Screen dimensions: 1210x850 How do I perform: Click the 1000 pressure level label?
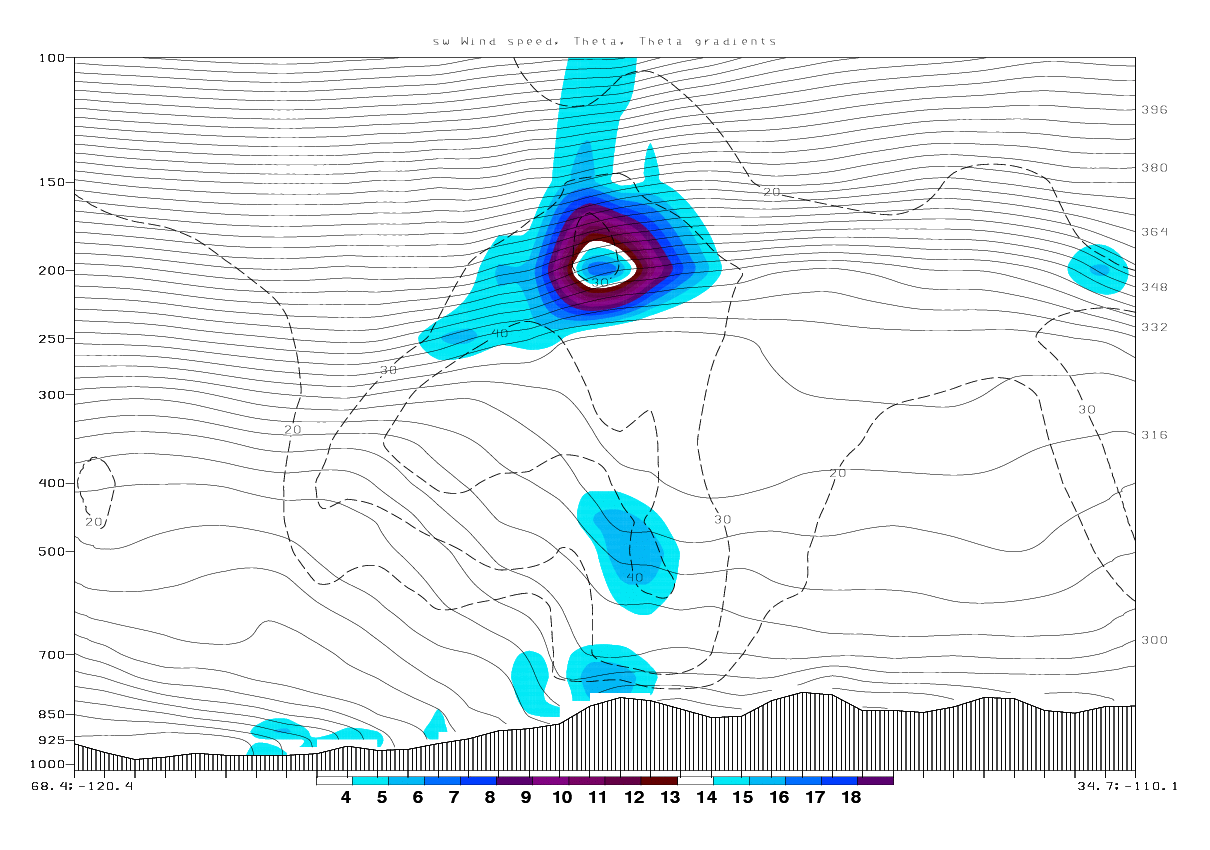point(47,764)
